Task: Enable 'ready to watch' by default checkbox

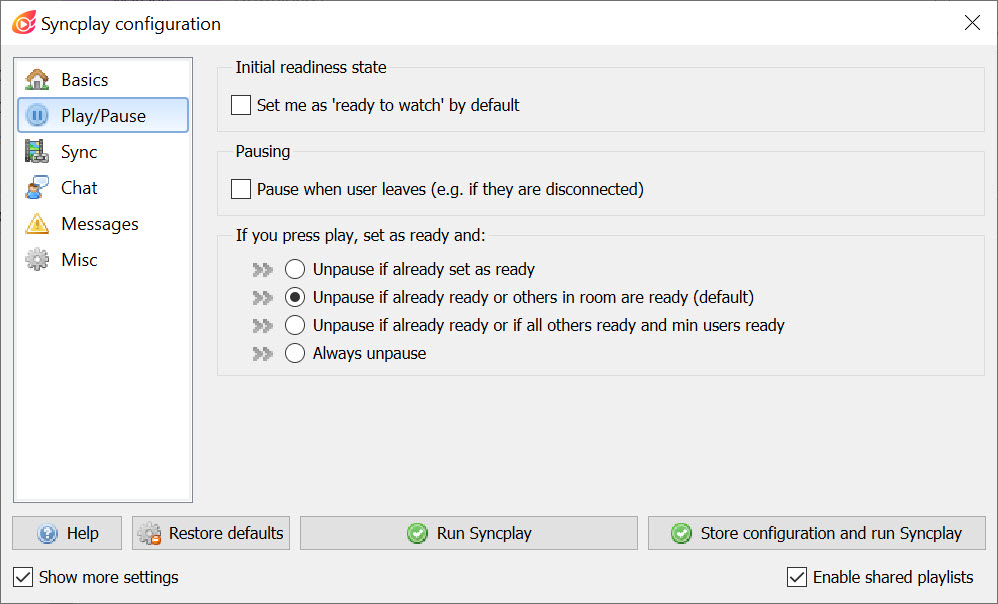Action: pos(241,105)
